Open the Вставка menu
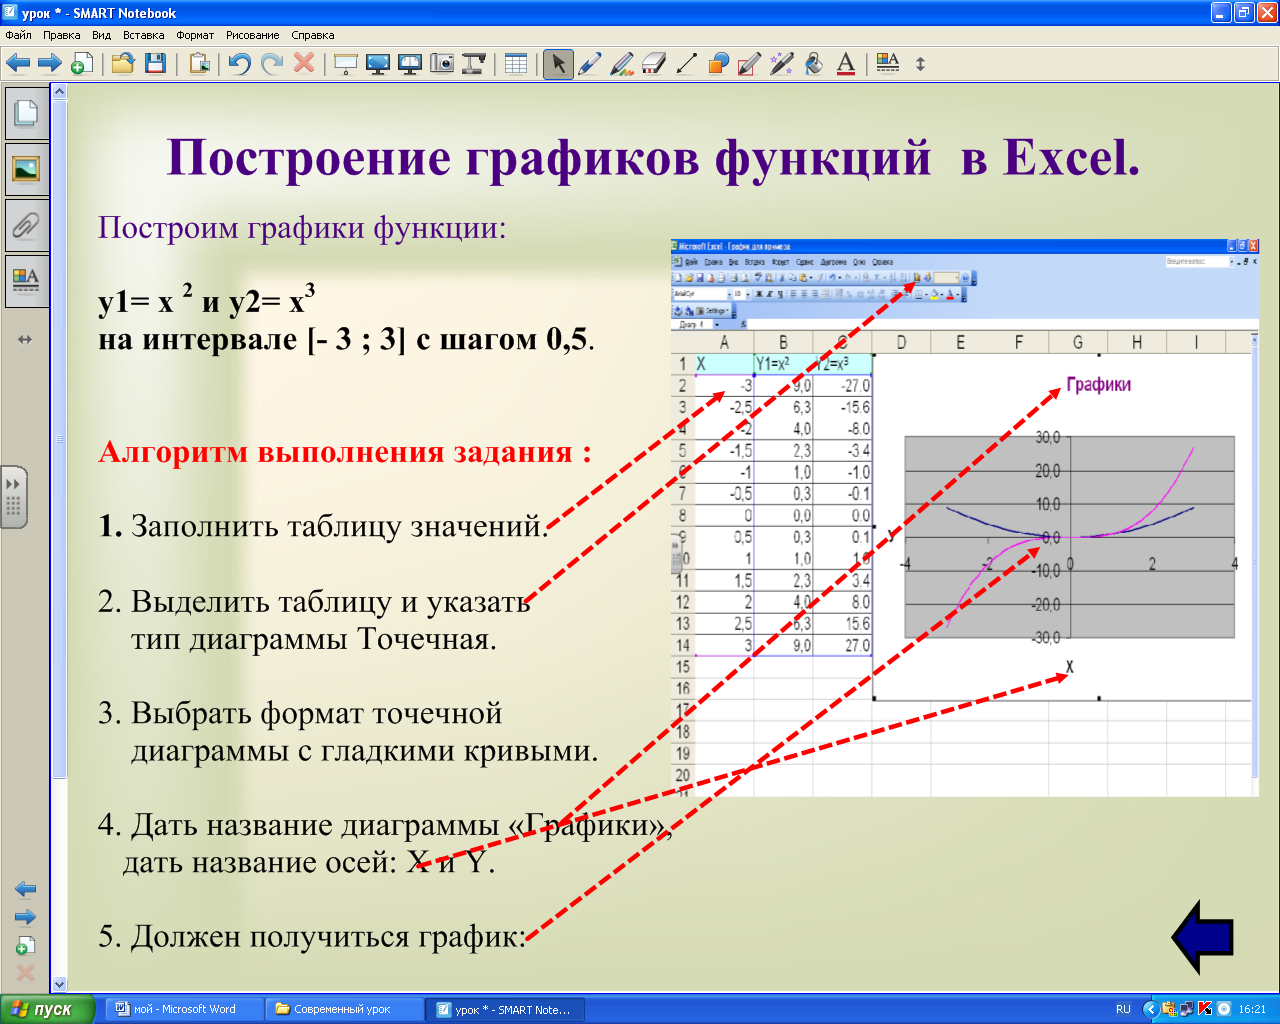The width and height of the screenshot is (1280, 1024). pyautogui.click(x=144, y=35)
